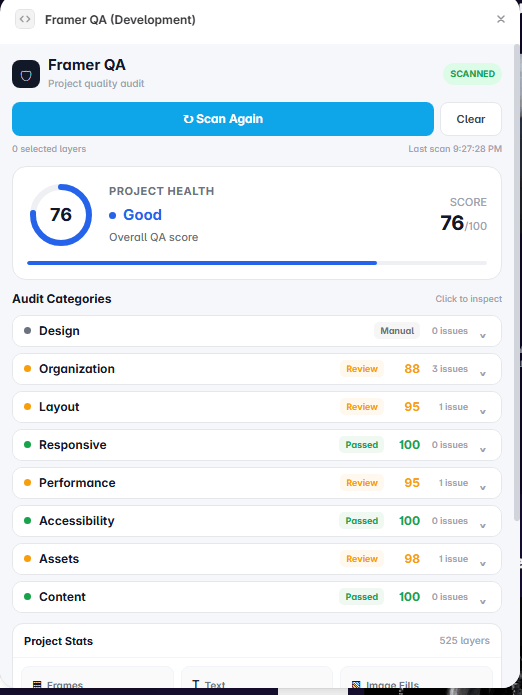Open the Responsive audit row

click(257, 445)
